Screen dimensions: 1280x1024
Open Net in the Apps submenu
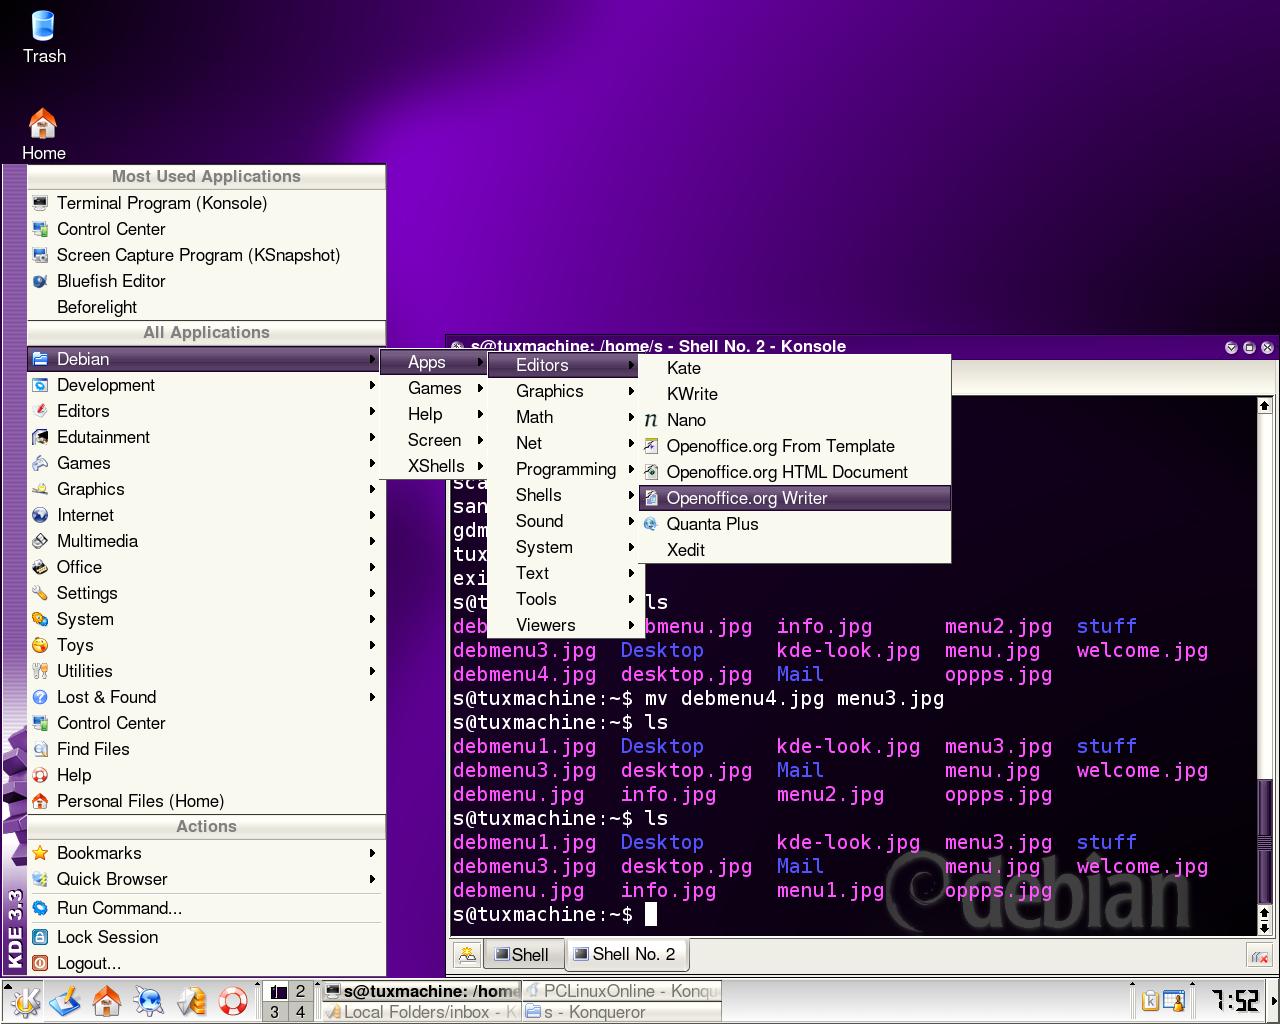[565, 443]
